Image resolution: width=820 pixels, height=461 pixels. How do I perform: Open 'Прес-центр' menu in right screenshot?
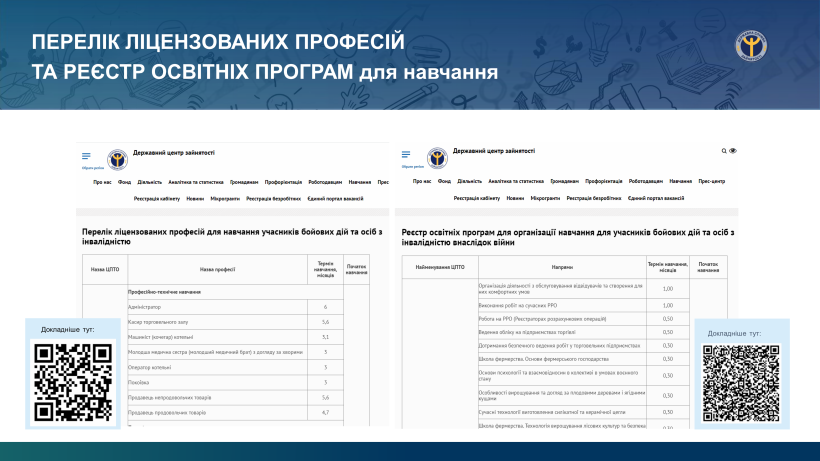711,181
